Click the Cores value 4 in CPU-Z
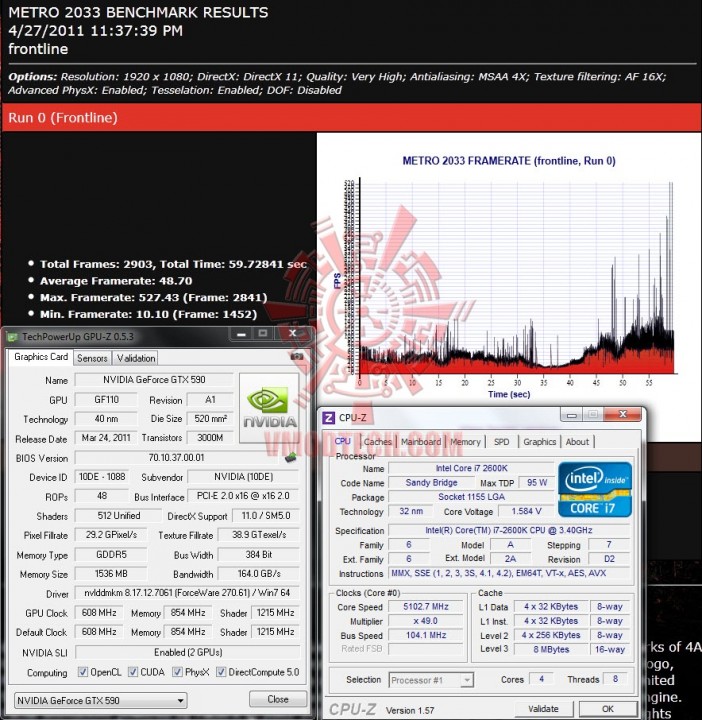Screen dimensions: 702x720 pyautogui.click(x=541, y=679)
